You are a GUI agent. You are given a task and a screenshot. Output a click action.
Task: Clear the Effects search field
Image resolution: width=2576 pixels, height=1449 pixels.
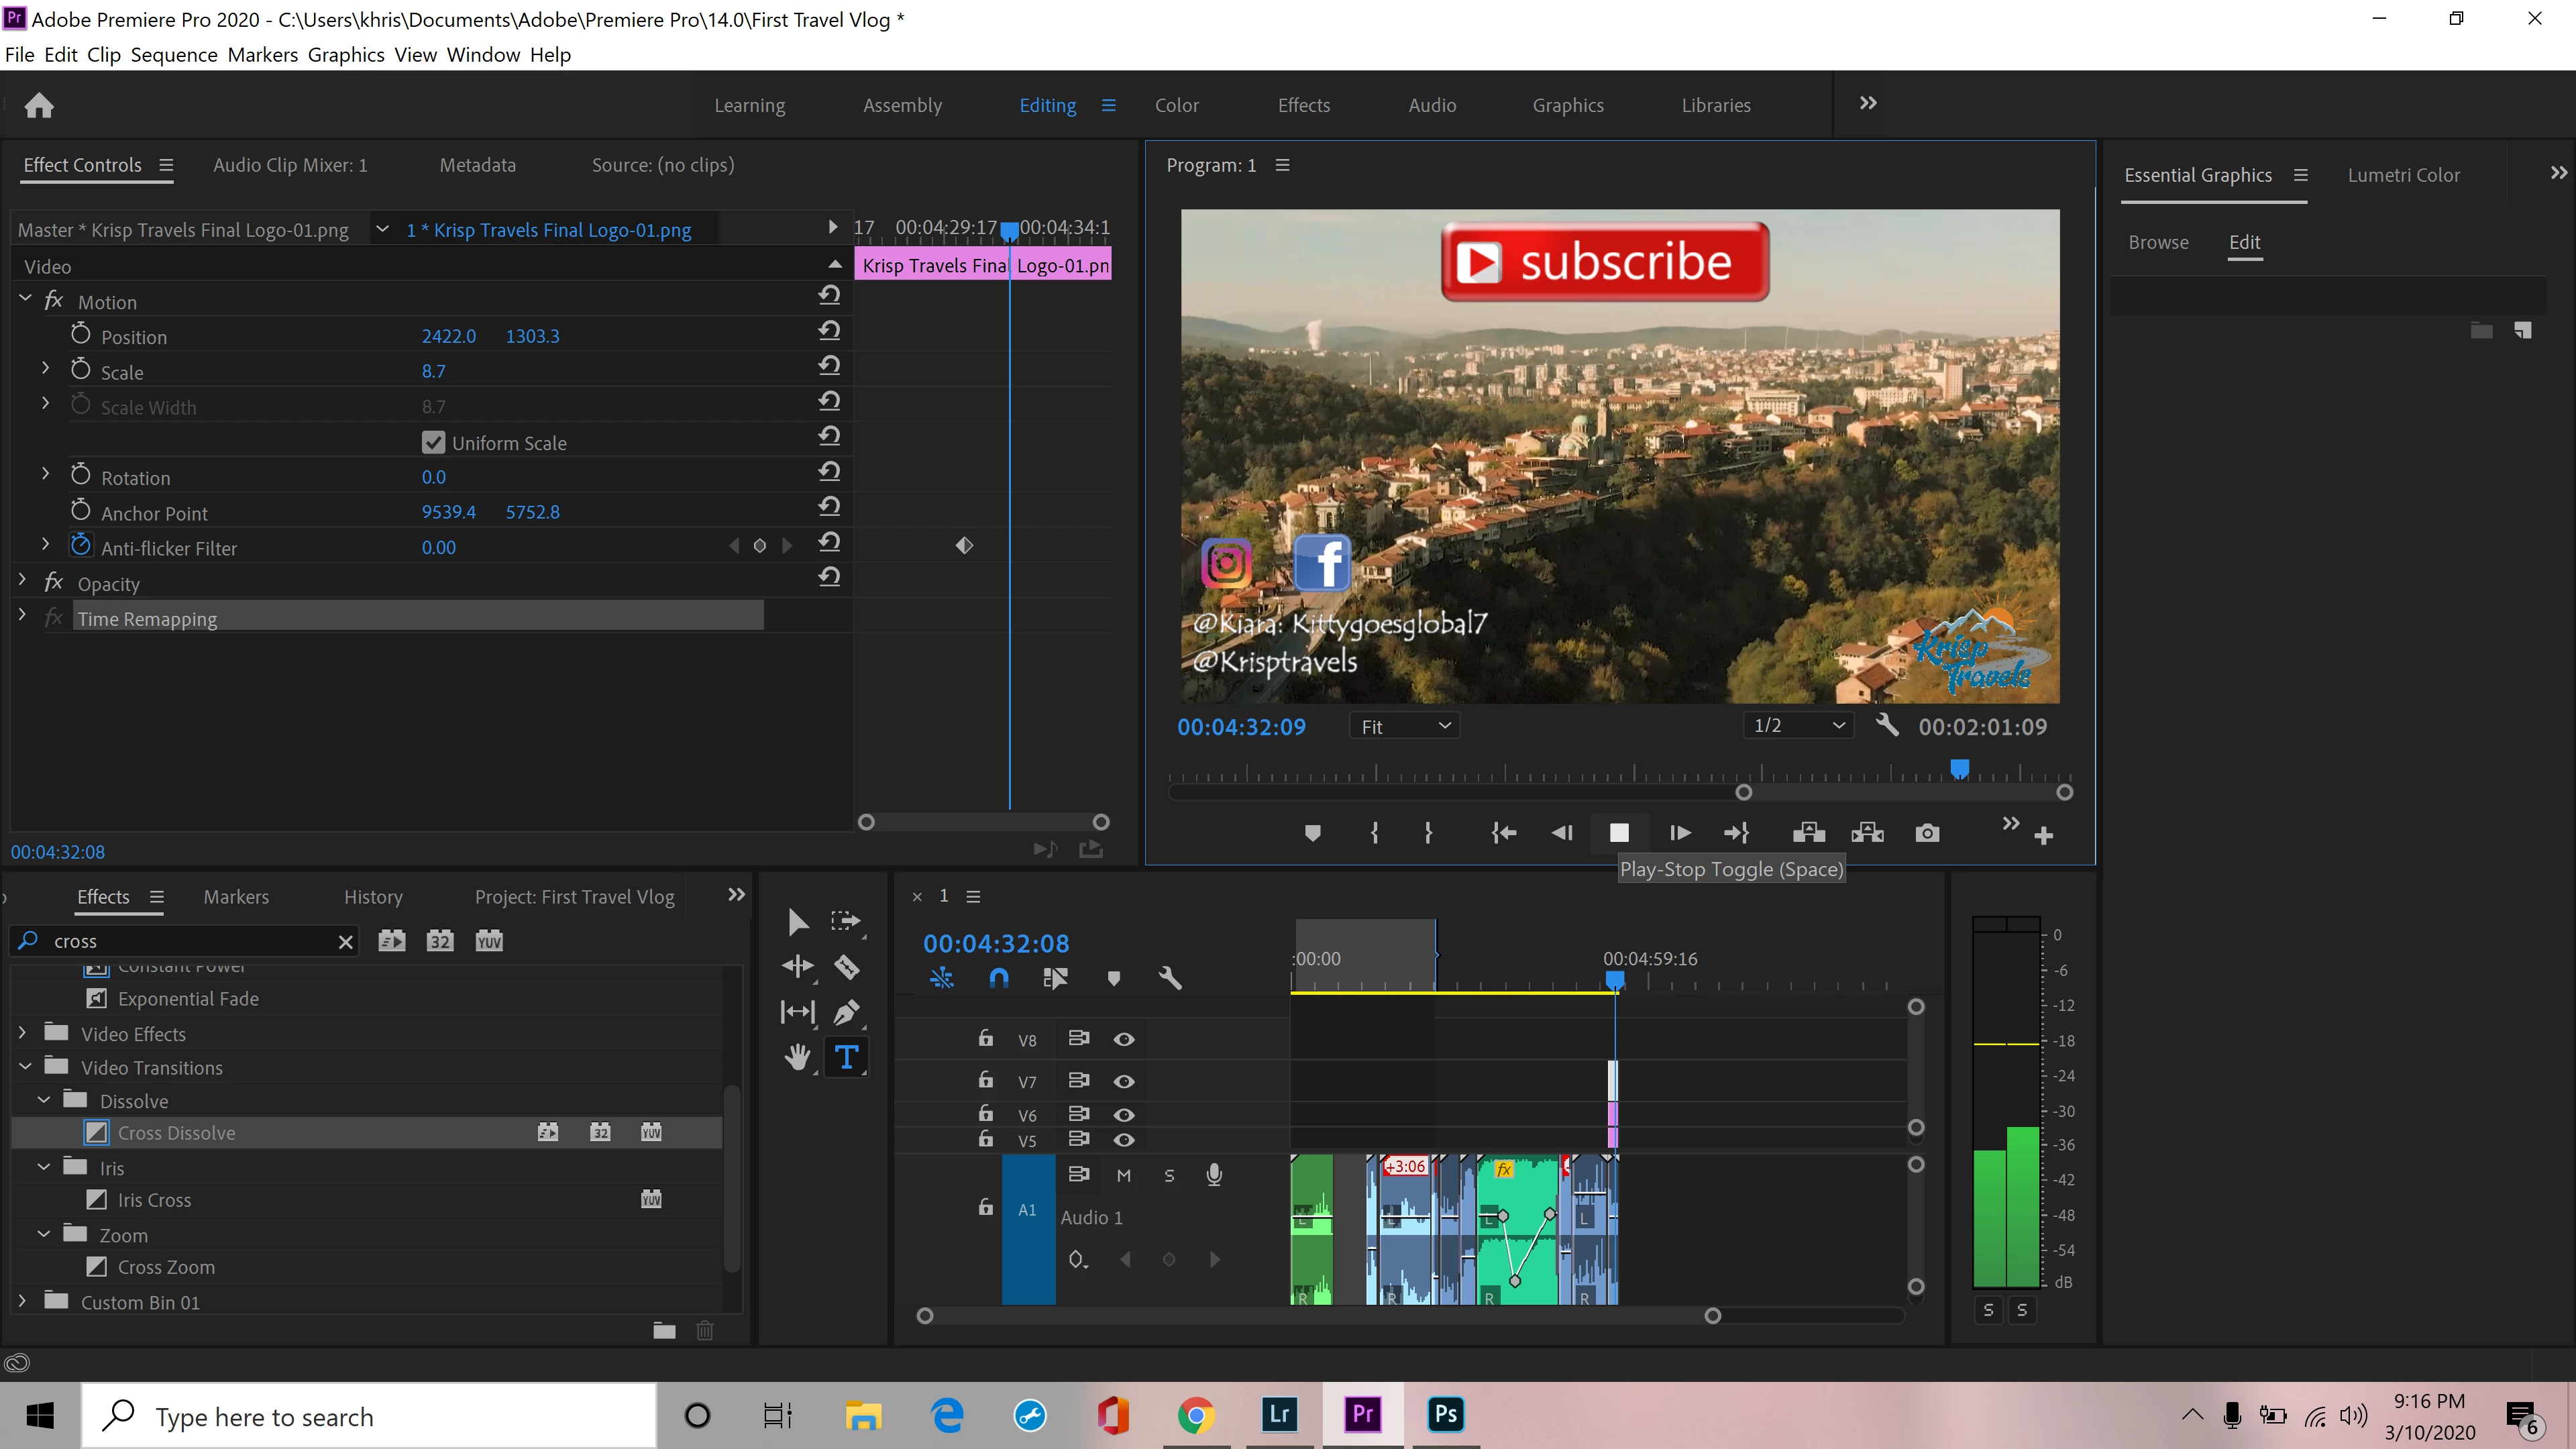[345, 941]
